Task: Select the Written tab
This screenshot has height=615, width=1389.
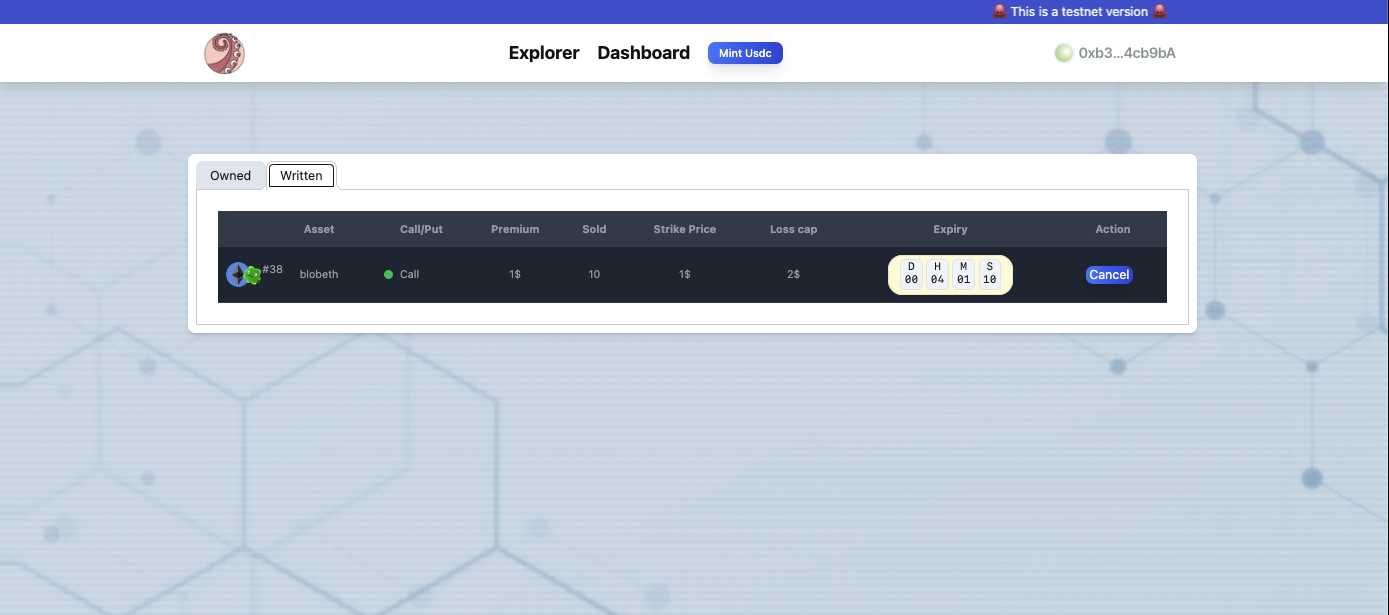Action: click(301, 175)
